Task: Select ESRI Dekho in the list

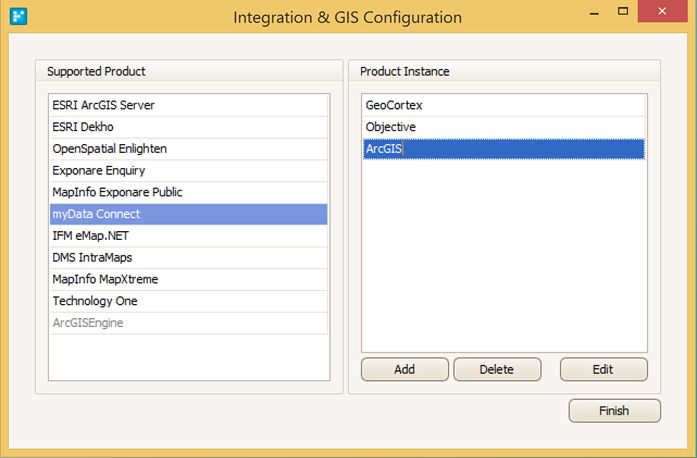Action: [188, 127]
